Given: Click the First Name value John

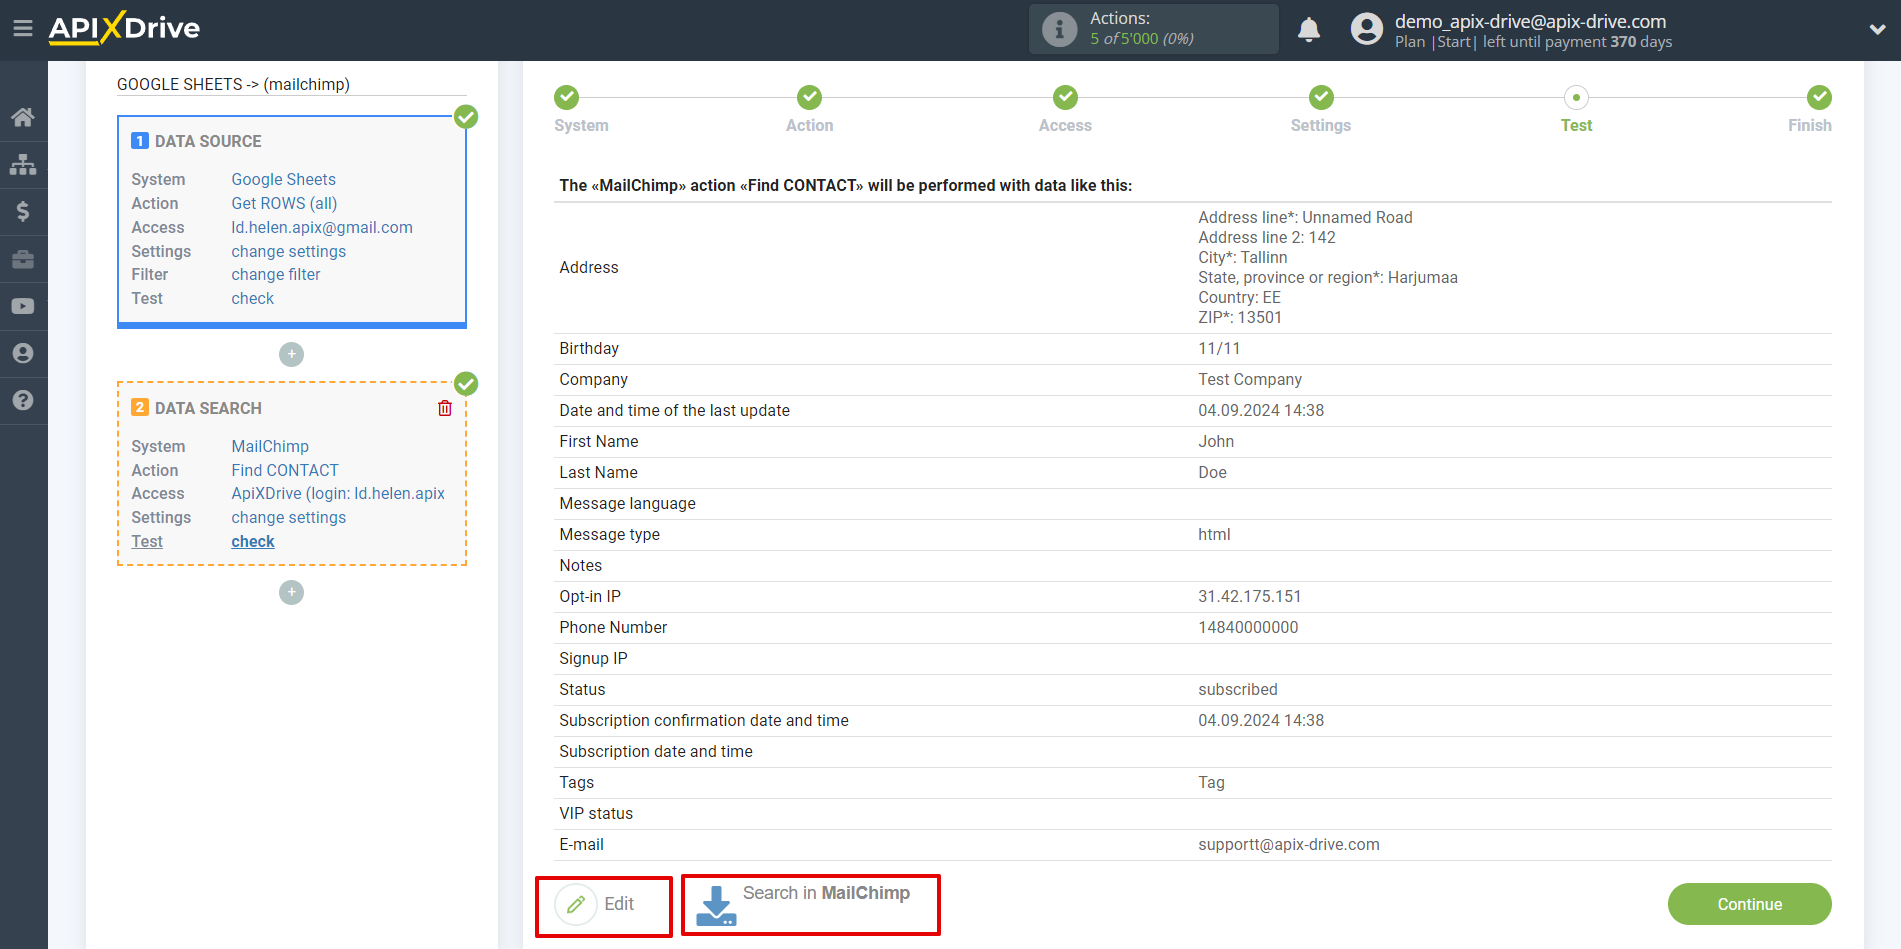Looking at the screenshot, I should point(1216,441).
